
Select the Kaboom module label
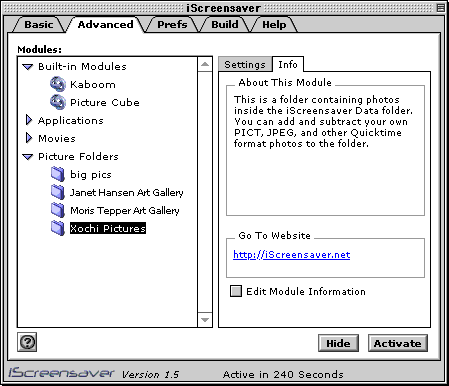tap(93, 84)
